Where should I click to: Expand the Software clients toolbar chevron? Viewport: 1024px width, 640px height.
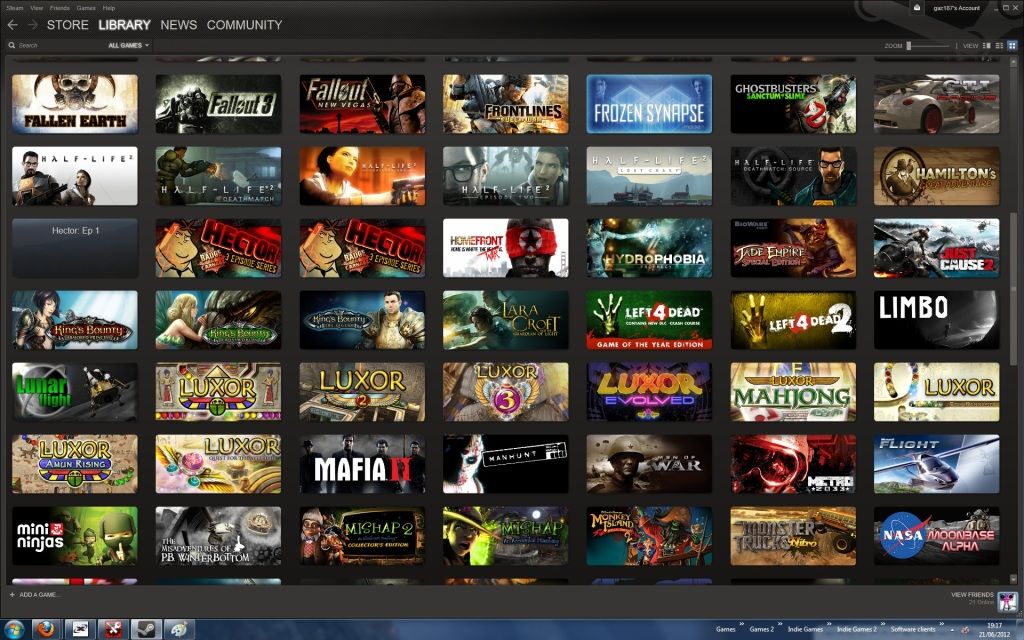pos(941,625)
